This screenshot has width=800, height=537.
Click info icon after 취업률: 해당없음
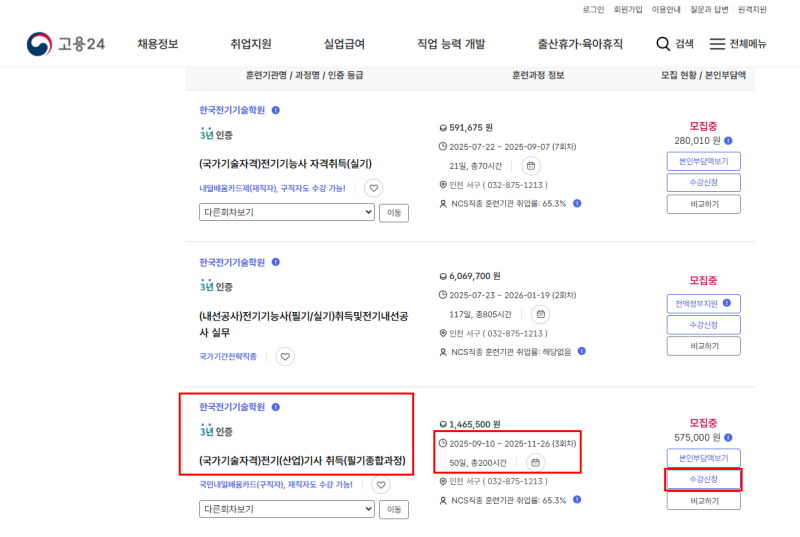tap(582, 351)
